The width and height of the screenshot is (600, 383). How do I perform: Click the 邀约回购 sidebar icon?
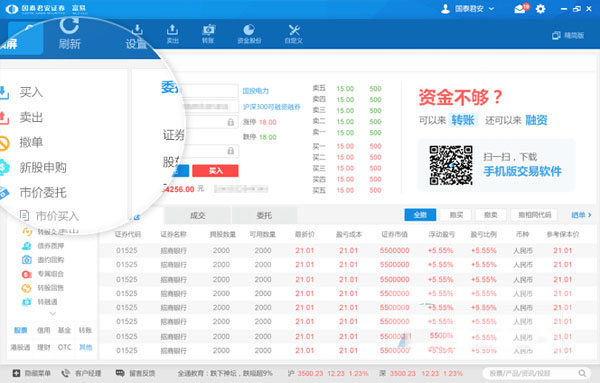[x=26, y=260]
